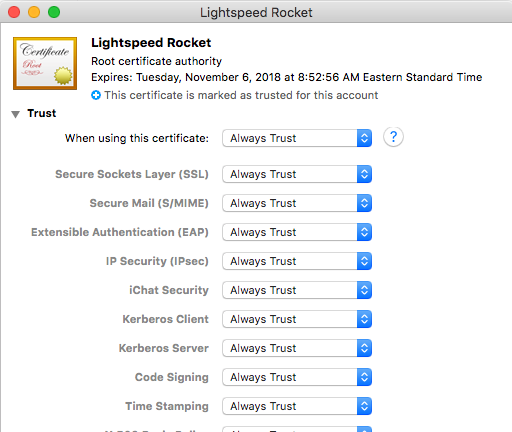The image size is (512, 432).
Task: Close the Lightspeed Rocket window
Action: click(x=14, y=12)
